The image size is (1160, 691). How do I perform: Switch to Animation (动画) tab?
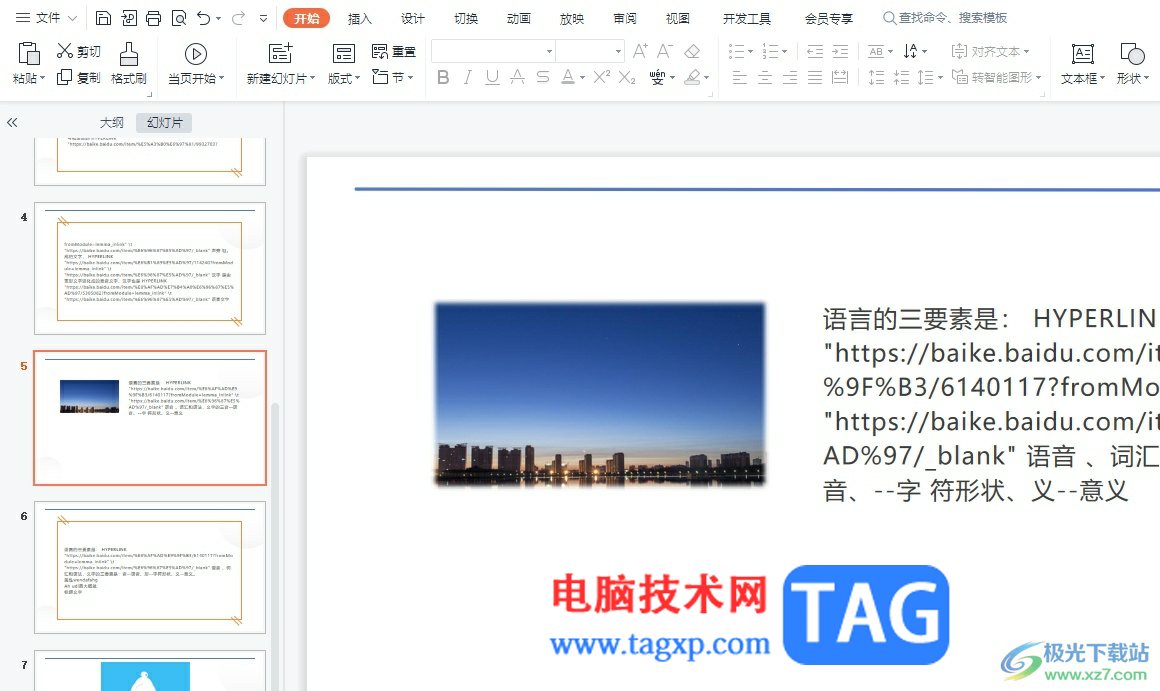pyautogui.click(x=519, y=18)
